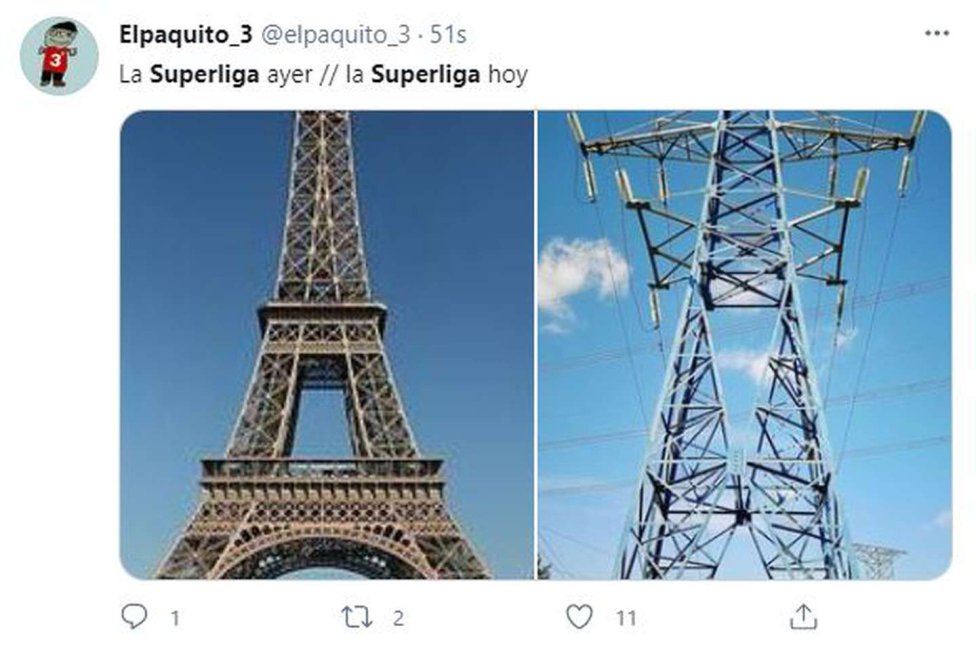The image size is (976, 647).
Task: Click the retweet count number 2
Action: (398, 618)
